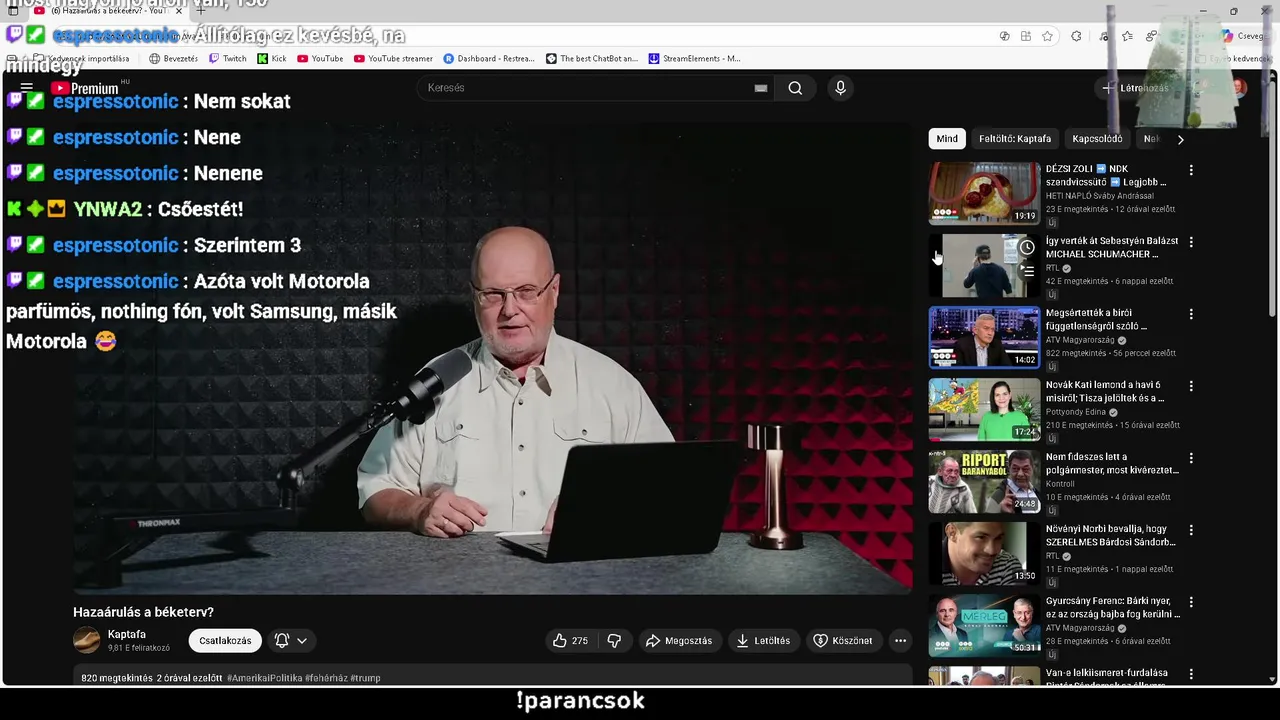The image size is (1280, 720).
Task: Bookmark page with the star icon
Action: pyautogui.click(x=1047, y=36)
